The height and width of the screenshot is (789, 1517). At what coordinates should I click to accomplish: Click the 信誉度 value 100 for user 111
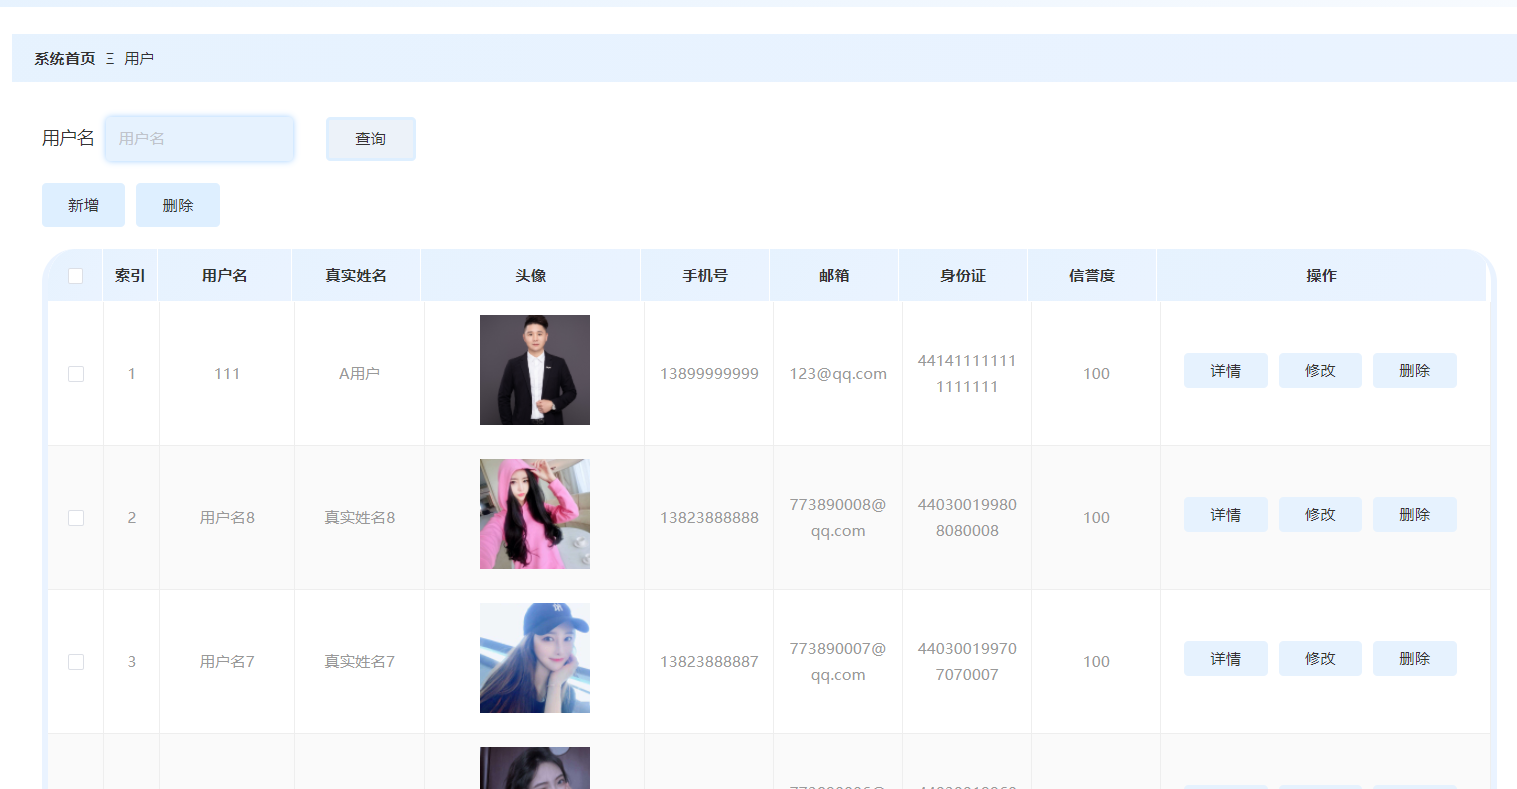point(1096,374)
